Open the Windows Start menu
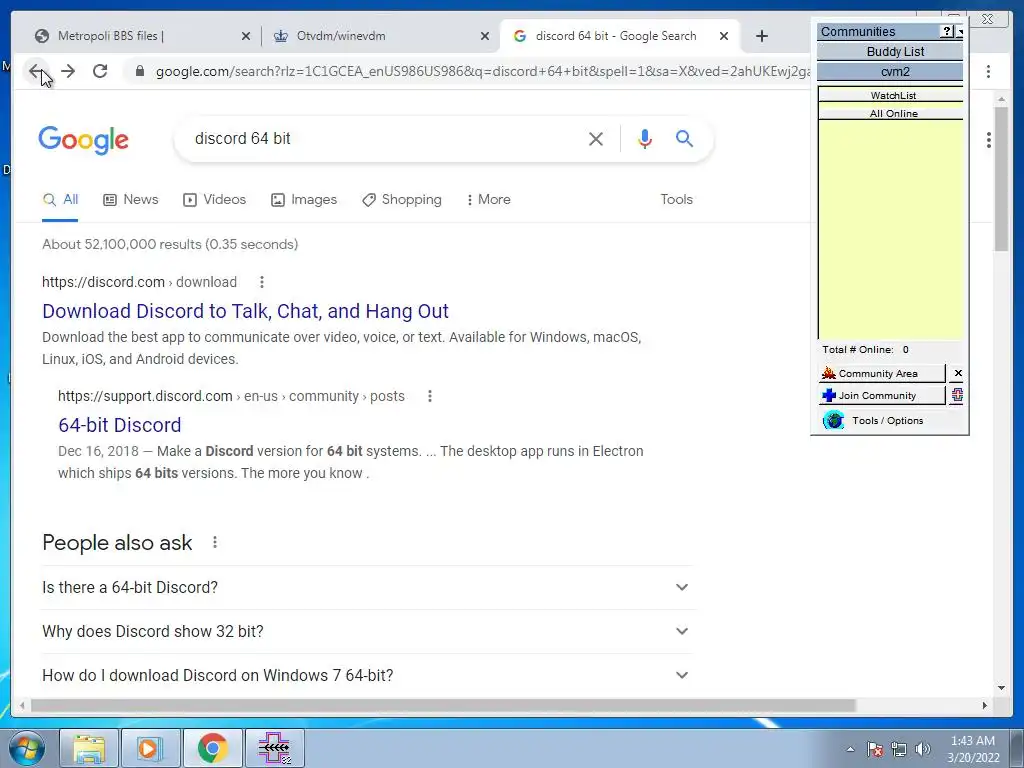 point(27,748)
